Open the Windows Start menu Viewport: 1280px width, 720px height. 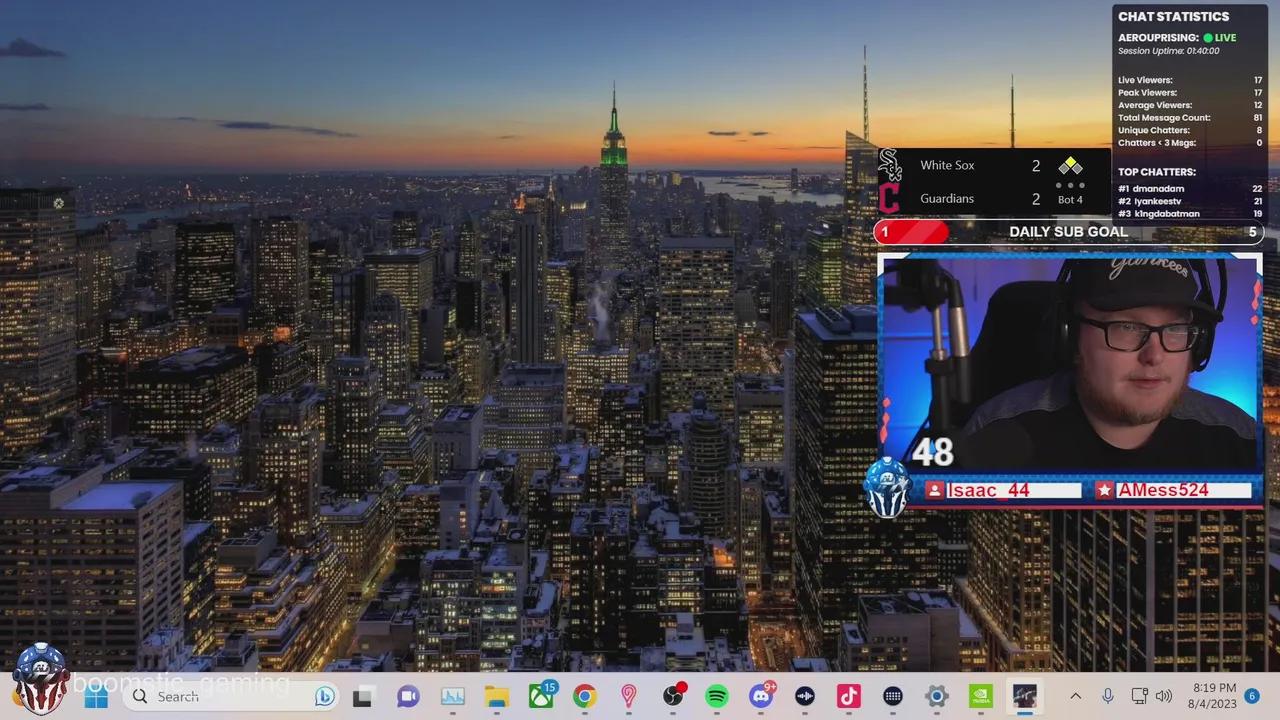[x=96, y=696]
